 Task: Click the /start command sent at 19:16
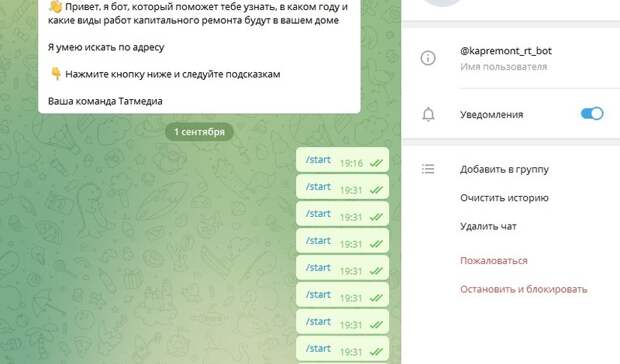click(x=318, y=160)
